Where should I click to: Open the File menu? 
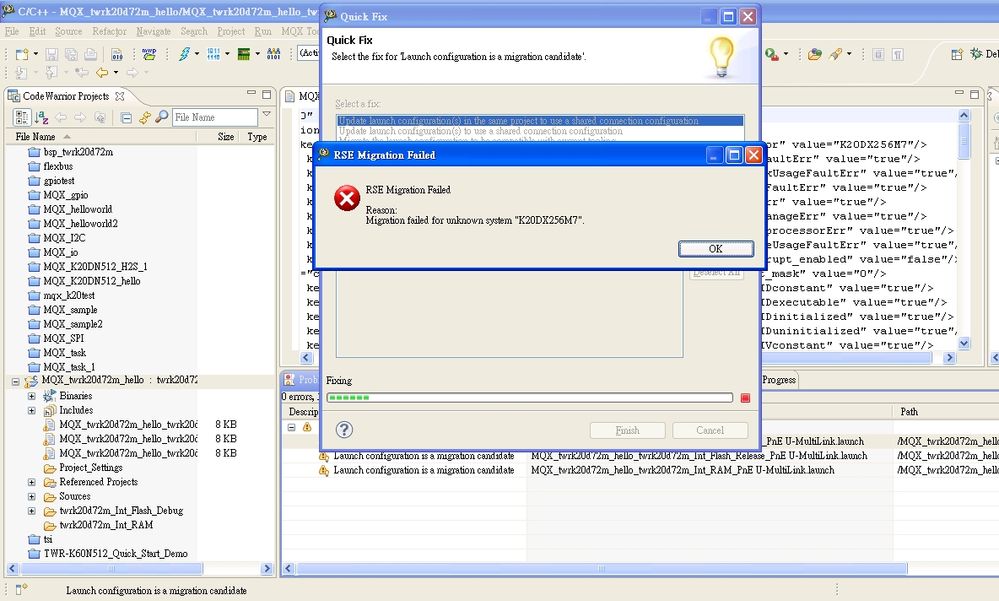tap(11, 31)
